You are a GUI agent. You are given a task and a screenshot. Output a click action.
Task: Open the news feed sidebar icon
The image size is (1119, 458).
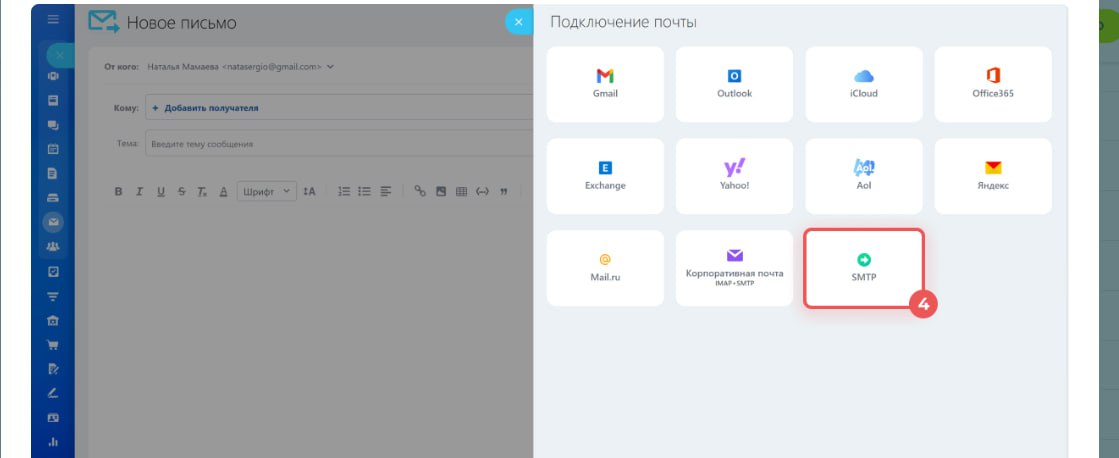pyautogui.click(x=53, y=101)
